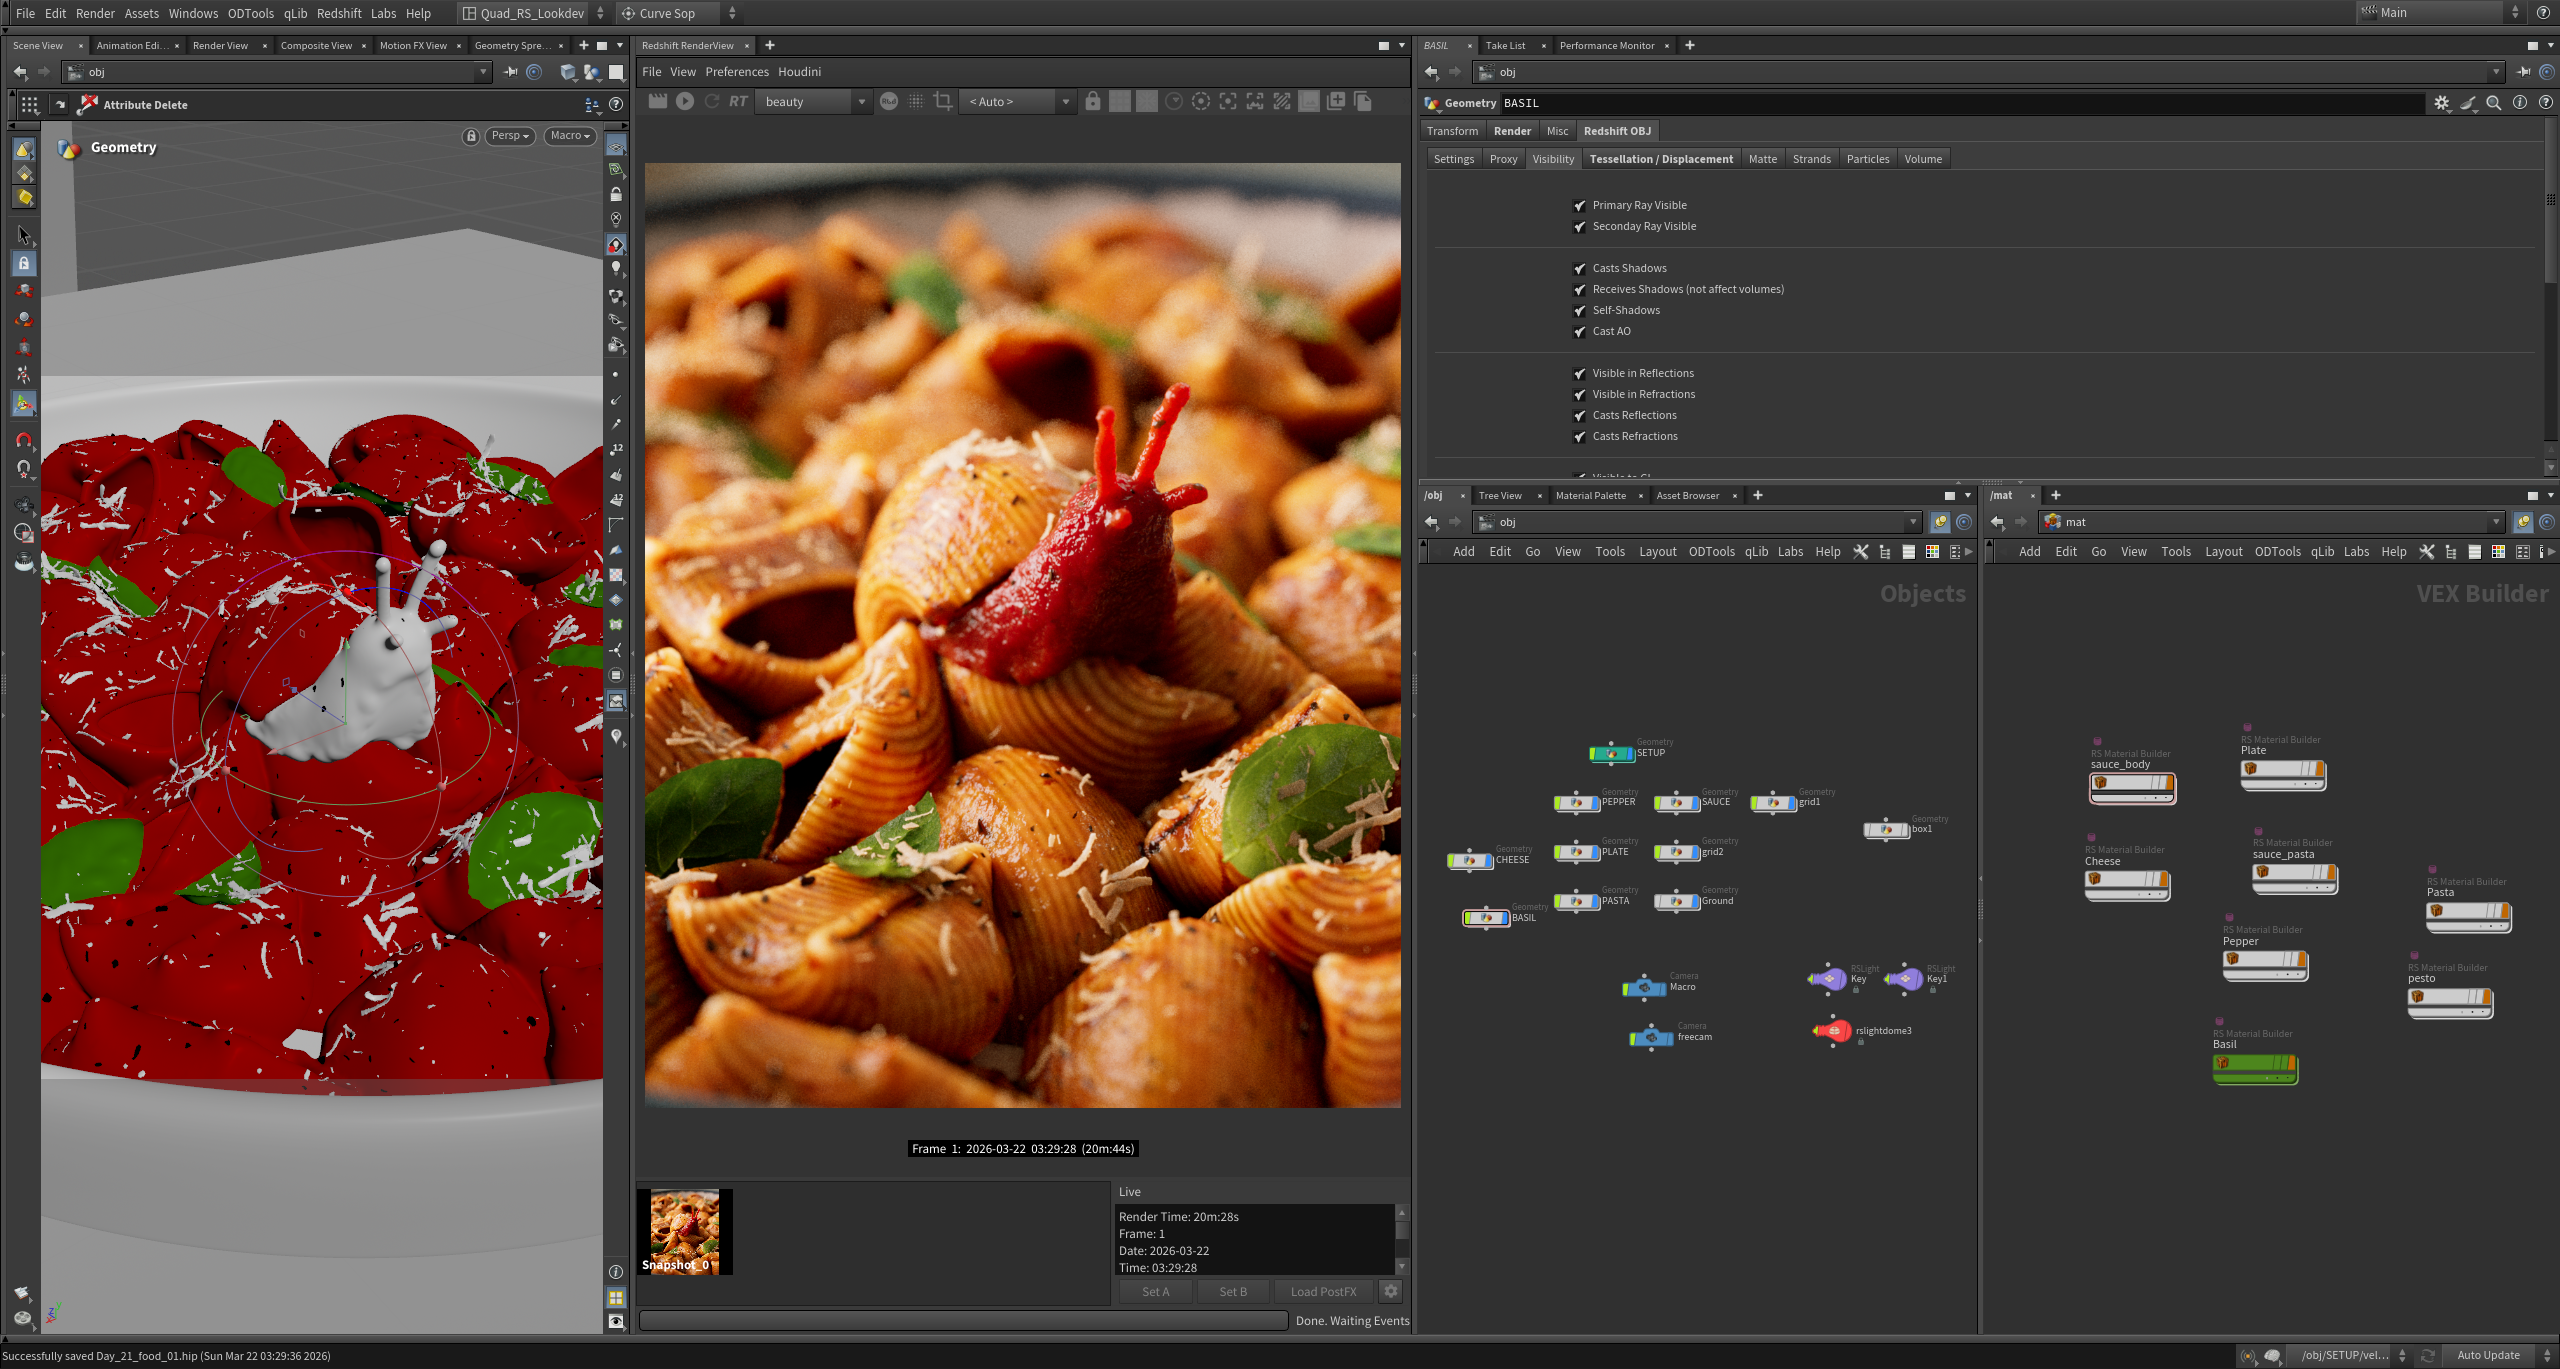Viewport: 2560px width, 1369px height.
Task: Open the Layout menu in /mat network
Action: point(2224,552)
